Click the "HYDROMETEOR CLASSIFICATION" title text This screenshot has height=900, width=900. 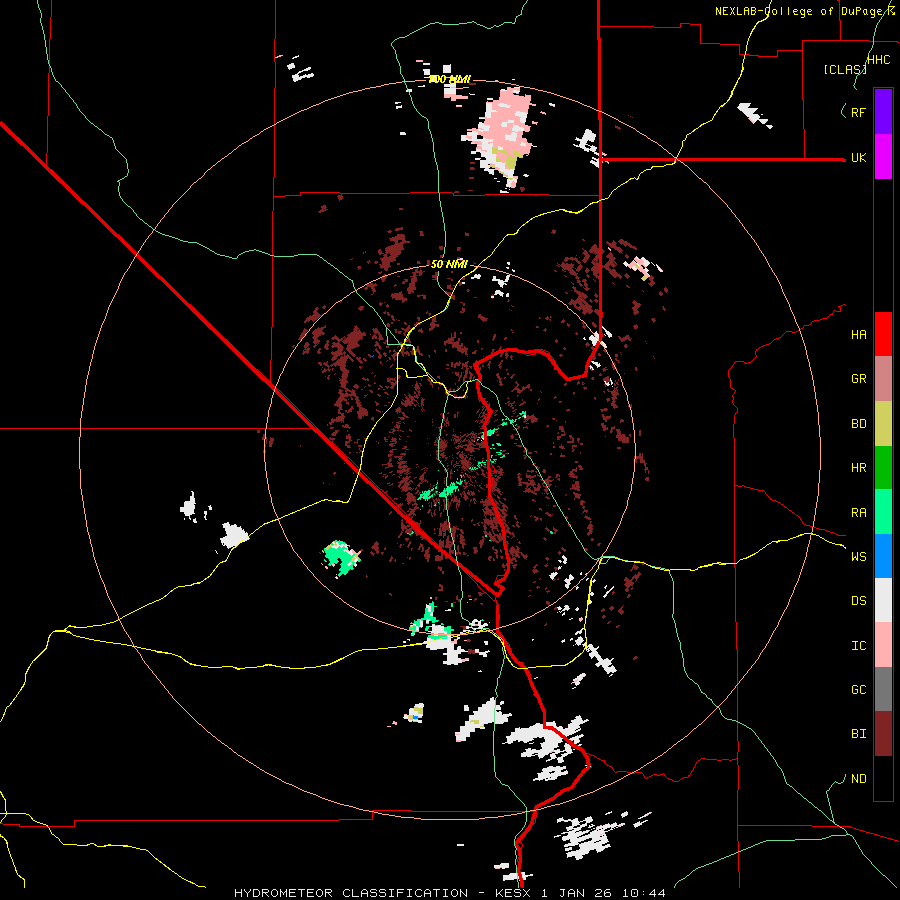tap(351, 893)
